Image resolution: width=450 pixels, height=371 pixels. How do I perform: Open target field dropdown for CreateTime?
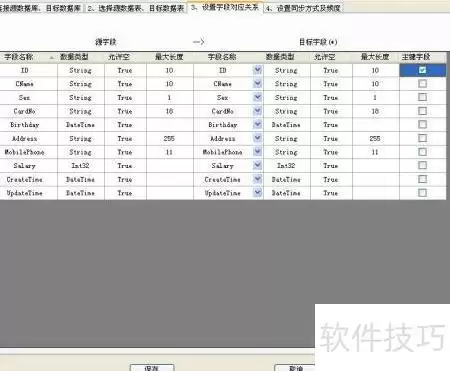pyautogui.click(x=257, y=179)
